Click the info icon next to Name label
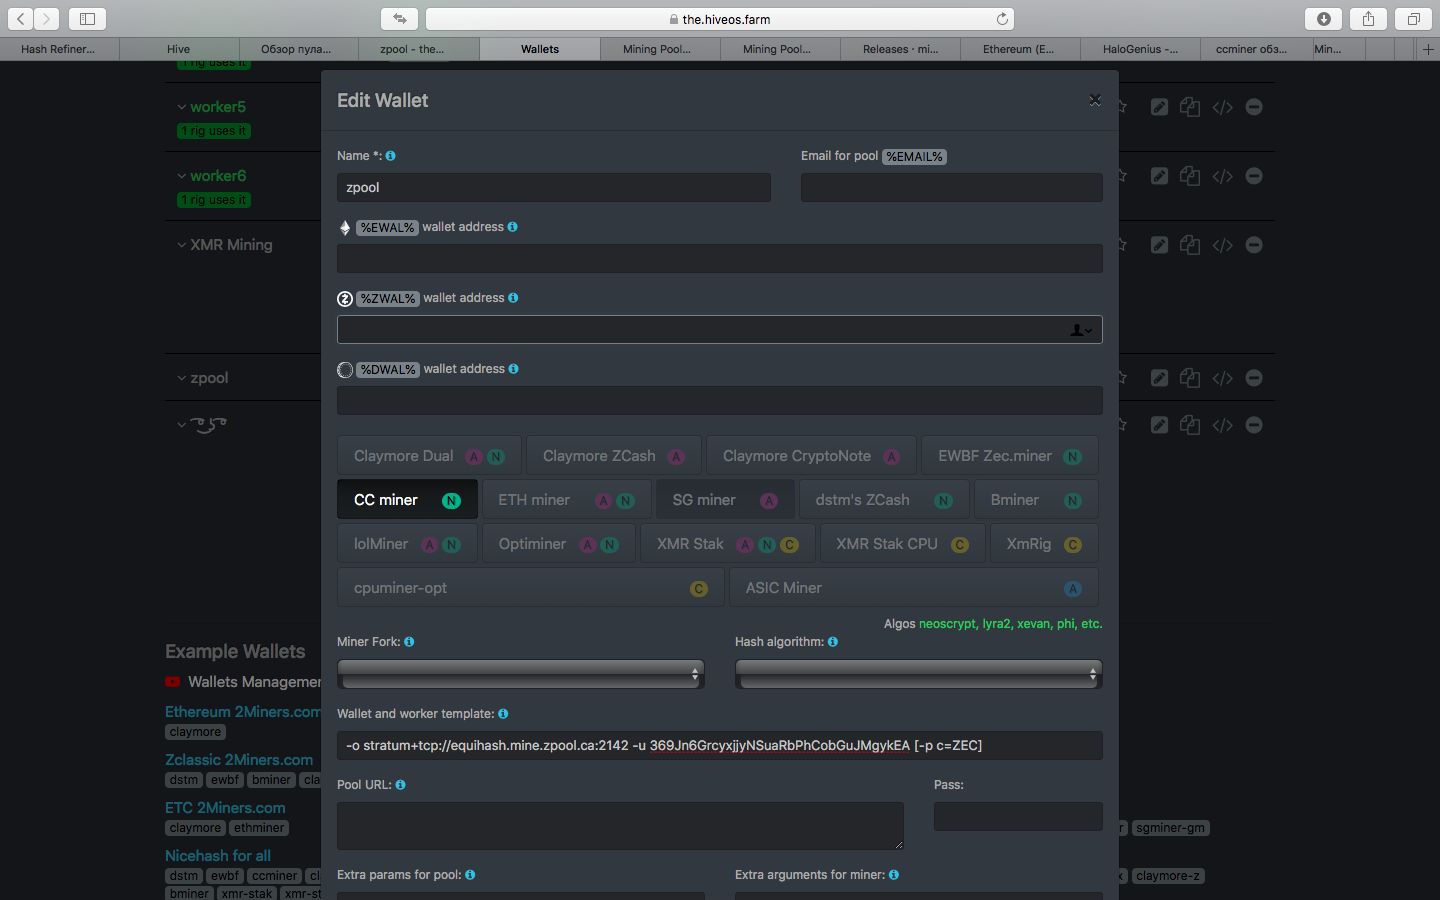The height and width of the screenshot is (900, 1440). pyautogui.click(x=391, y=156)
